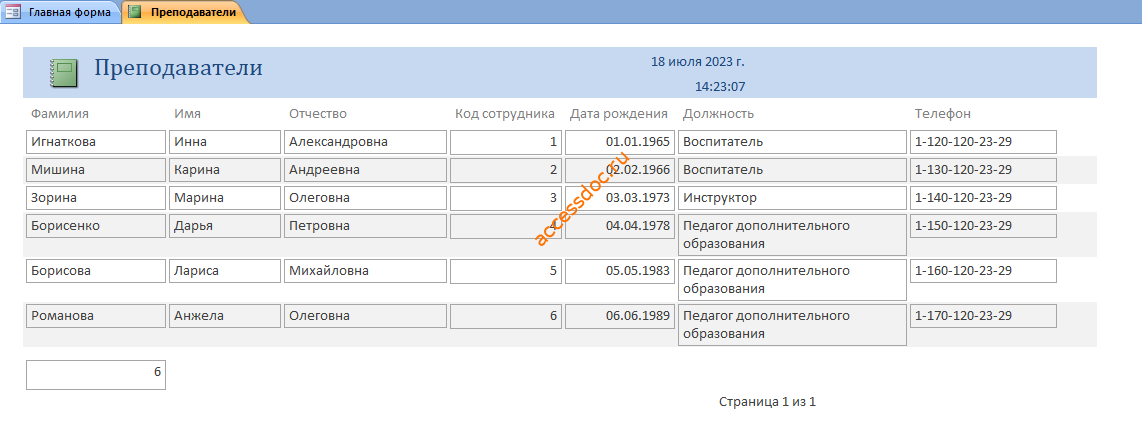This screenshot has height=436, width=1142.
Task: Click the Дата рождения column header
Action: tap(618, 114)
